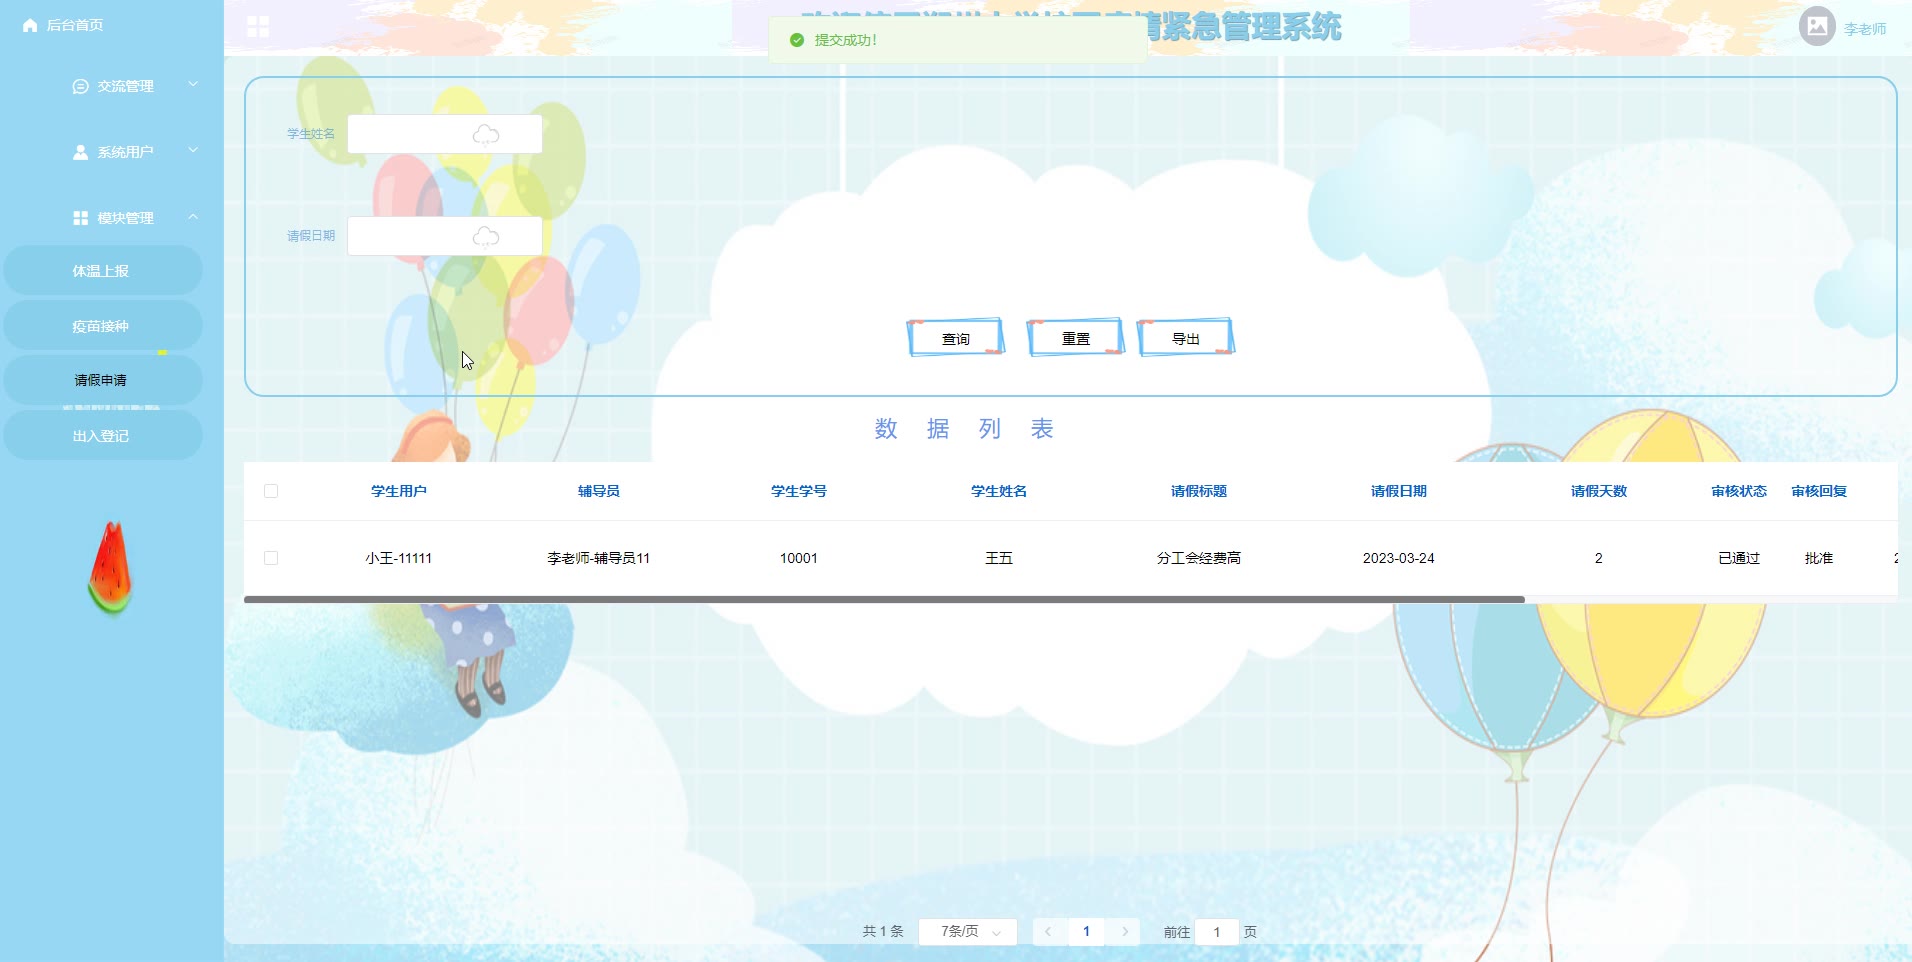Screen dimensions: 1912x962
Task: Click status cell 已通过
Action: (1739, 558)
